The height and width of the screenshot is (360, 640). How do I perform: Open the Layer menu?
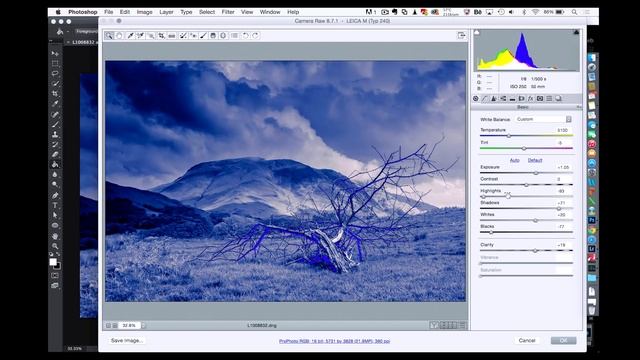(166, 12)
